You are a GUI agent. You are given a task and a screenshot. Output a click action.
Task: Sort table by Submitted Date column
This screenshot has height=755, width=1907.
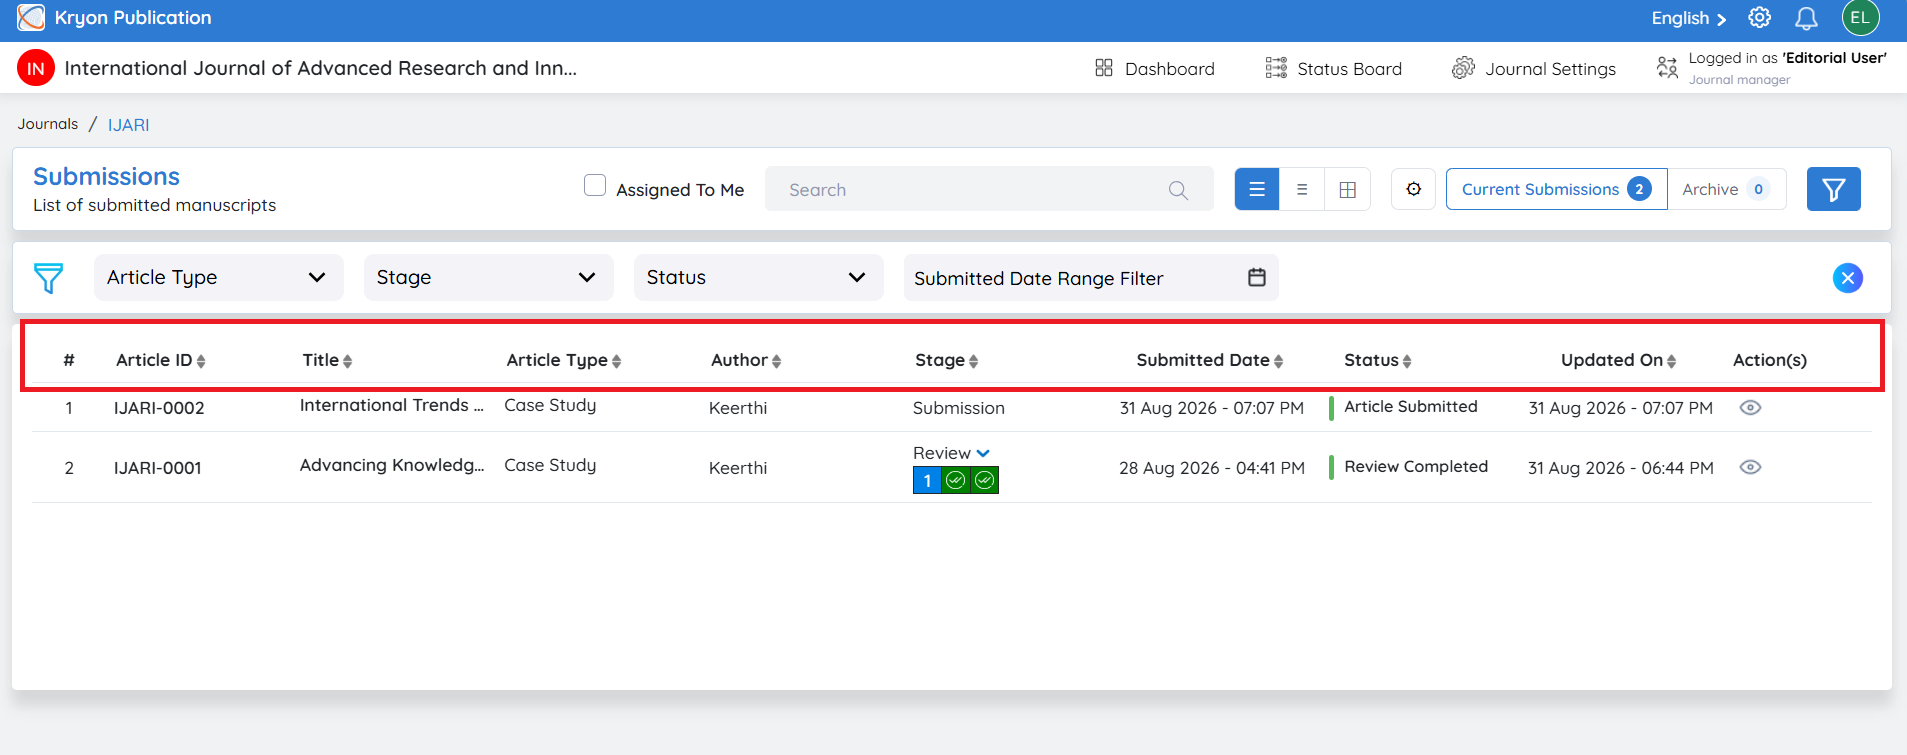pyautogui.click(x=1210, y=360)
